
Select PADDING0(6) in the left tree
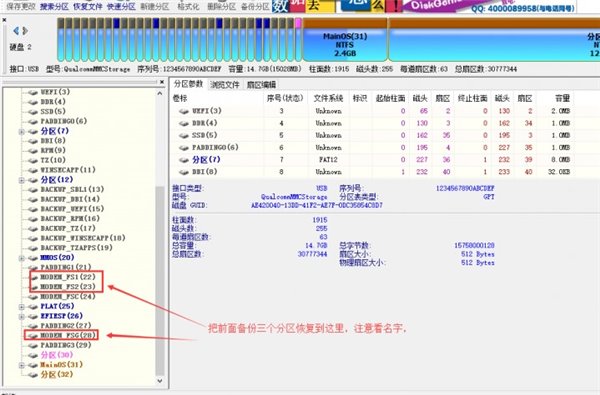point(64,121)
